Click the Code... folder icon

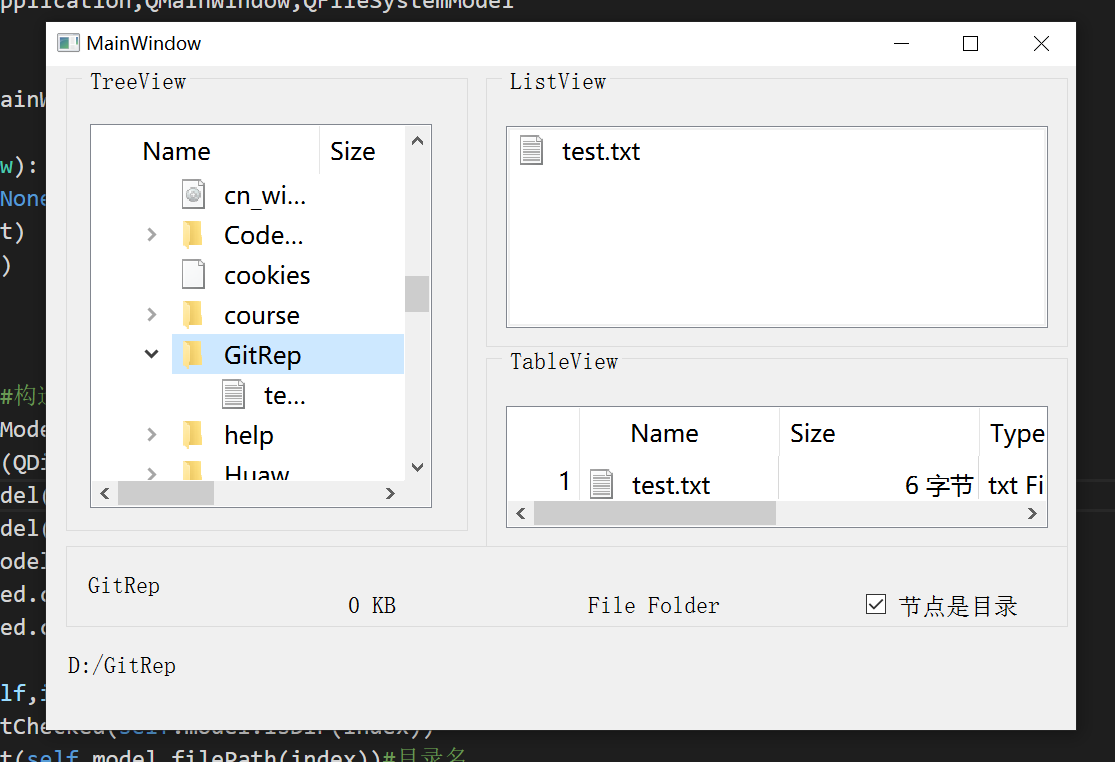tap(193, 235)
